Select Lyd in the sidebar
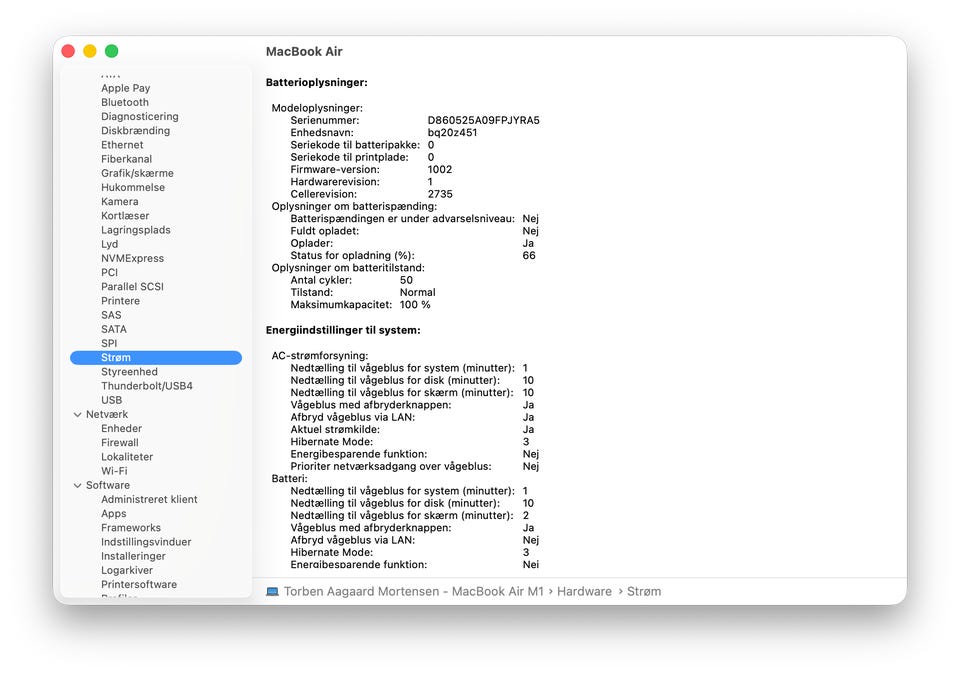Screen dimensions: 960x675 click(110, 244)
